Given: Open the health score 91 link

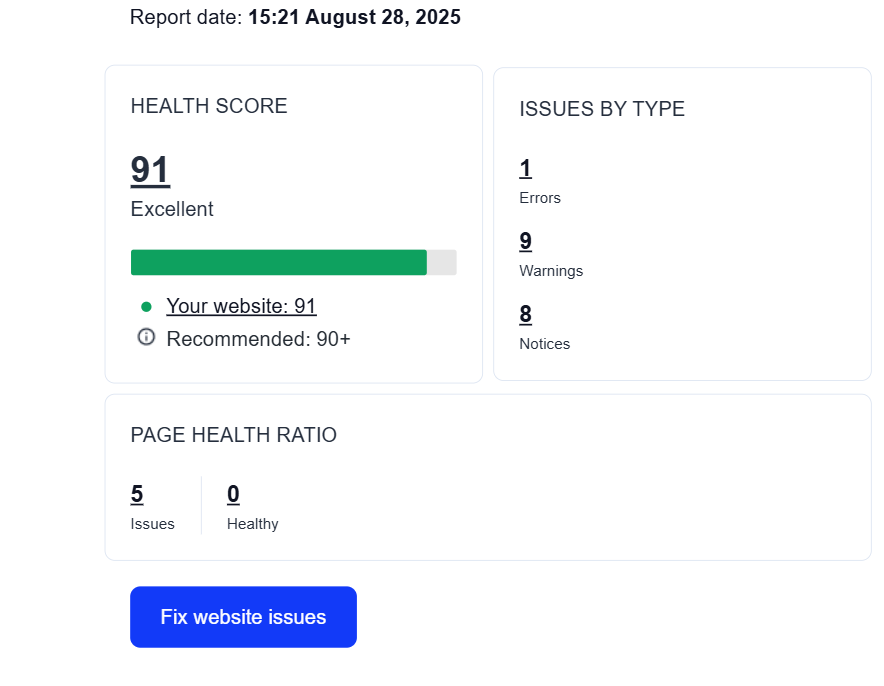Looking at the screenshot, I should click(150, 170).
